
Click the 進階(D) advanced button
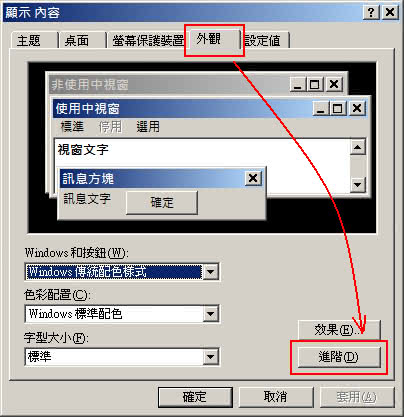pyautogui.click(x=339, y=357)
